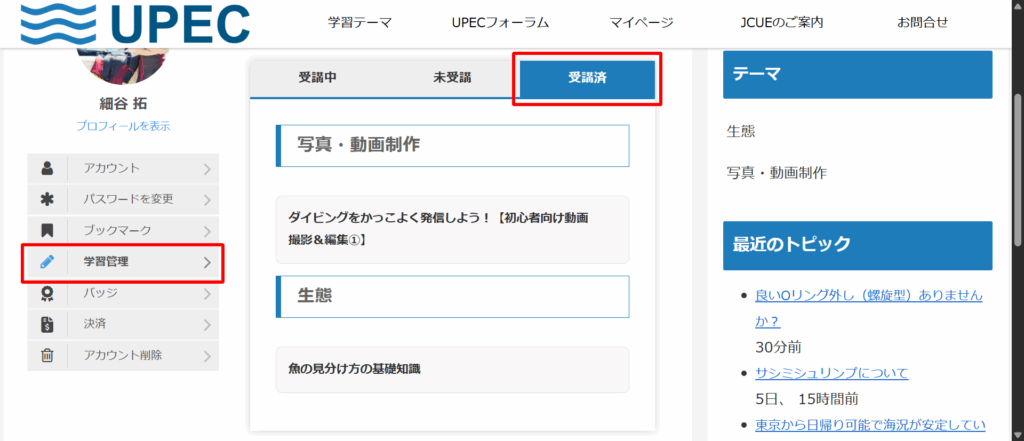Viewport: 1024px width, 441px height.
Task: Click the asterisk icon for パスワードを変更
Action: point(47,199)
